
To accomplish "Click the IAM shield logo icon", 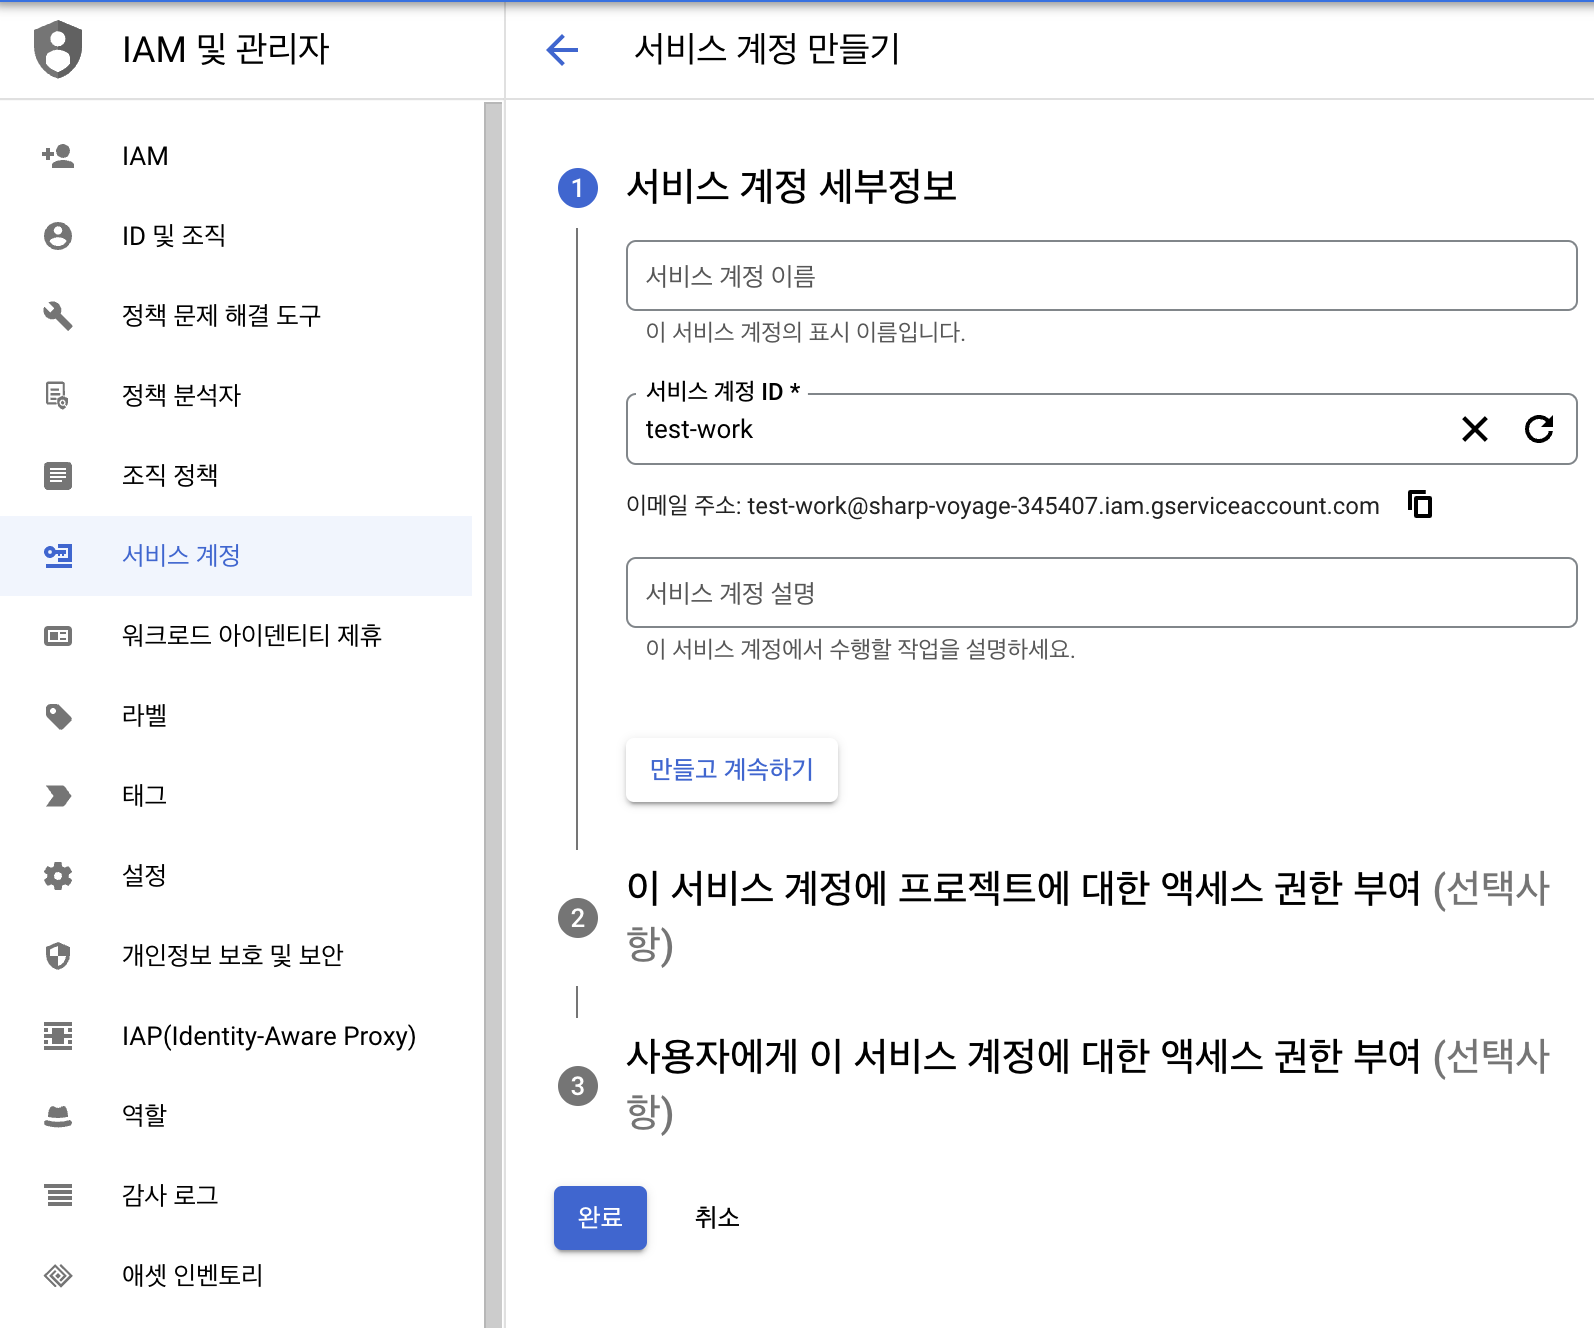I will (x=58, y=49).
